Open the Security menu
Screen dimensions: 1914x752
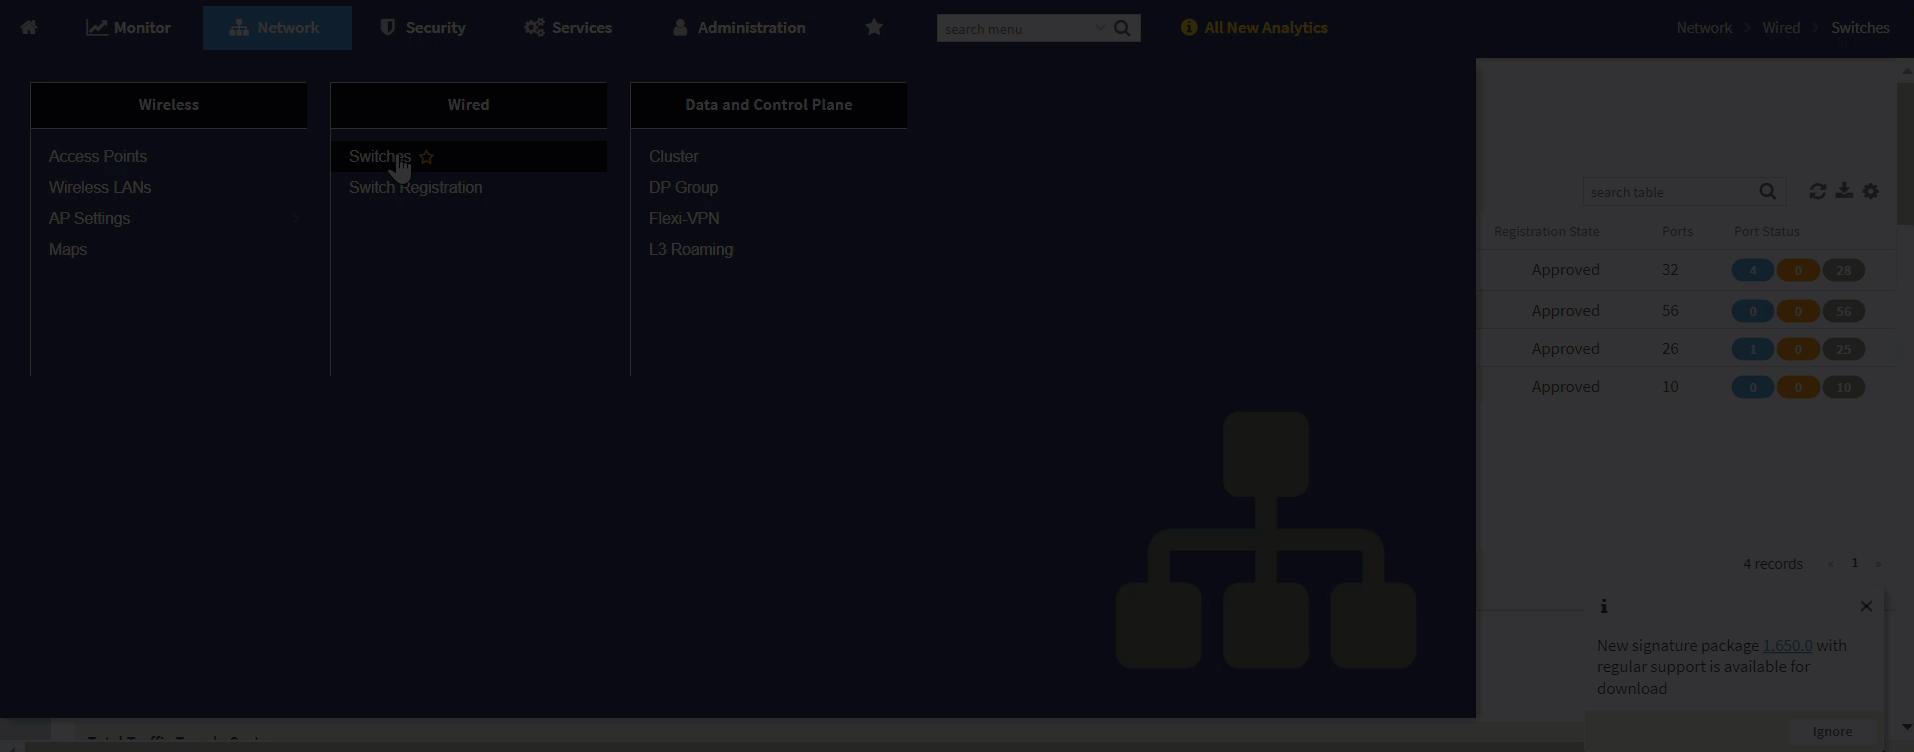(x=423, y=28)
